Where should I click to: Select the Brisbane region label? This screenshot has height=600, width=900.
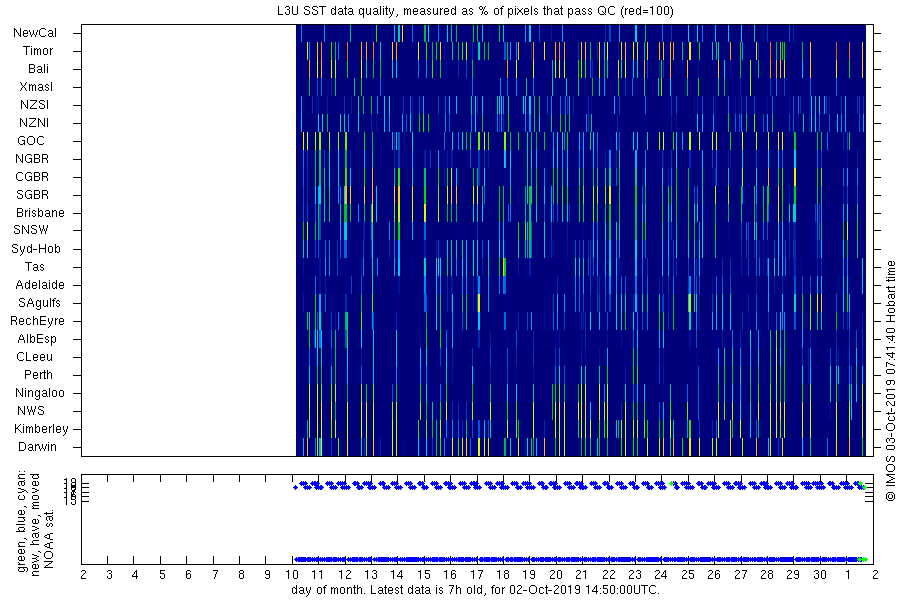coord(40,213)
